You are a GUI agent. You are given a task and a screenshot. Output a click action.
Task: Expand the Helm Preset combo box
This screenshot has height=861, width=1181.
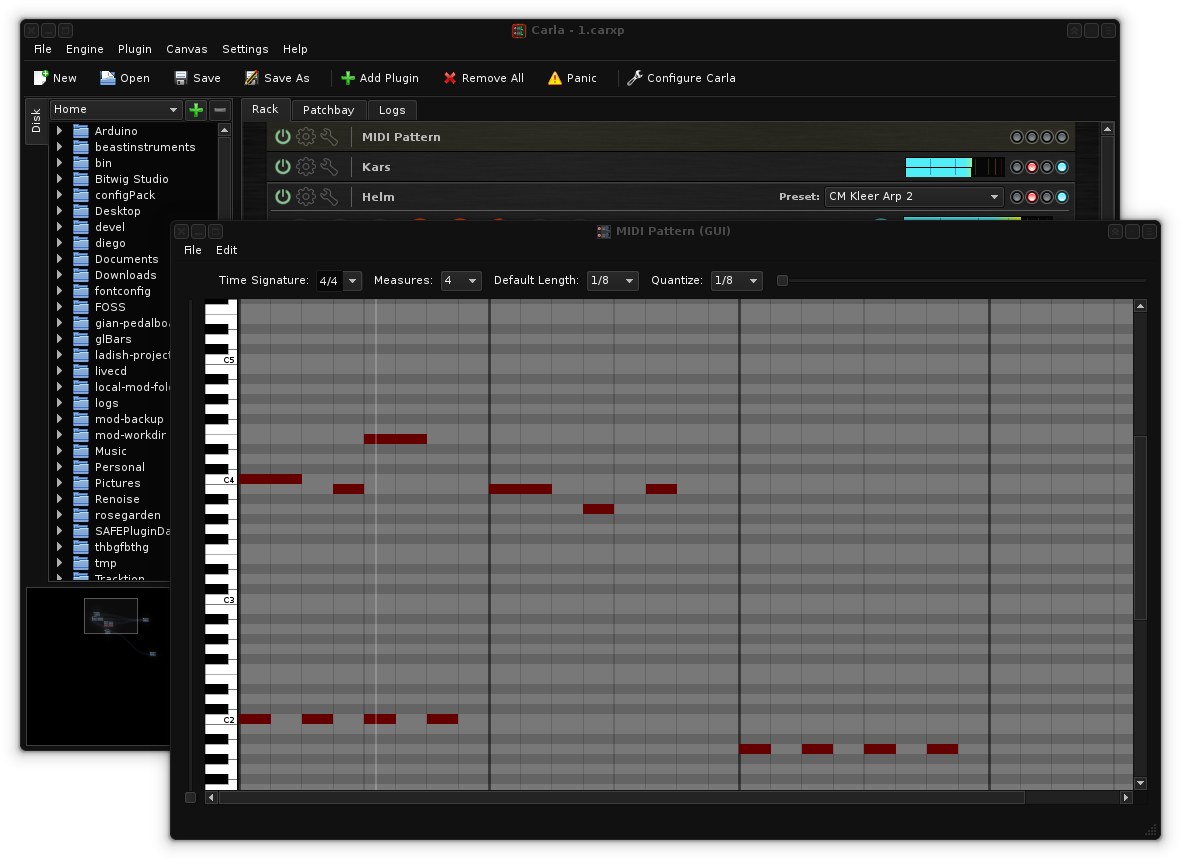[x=914, y=197]
